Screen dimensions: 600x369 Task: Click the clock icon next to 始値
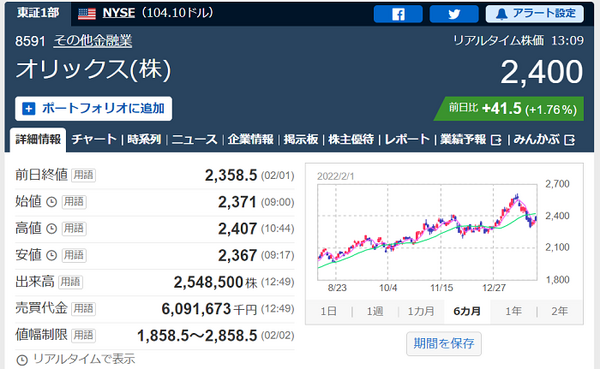(x=51, y=202)
